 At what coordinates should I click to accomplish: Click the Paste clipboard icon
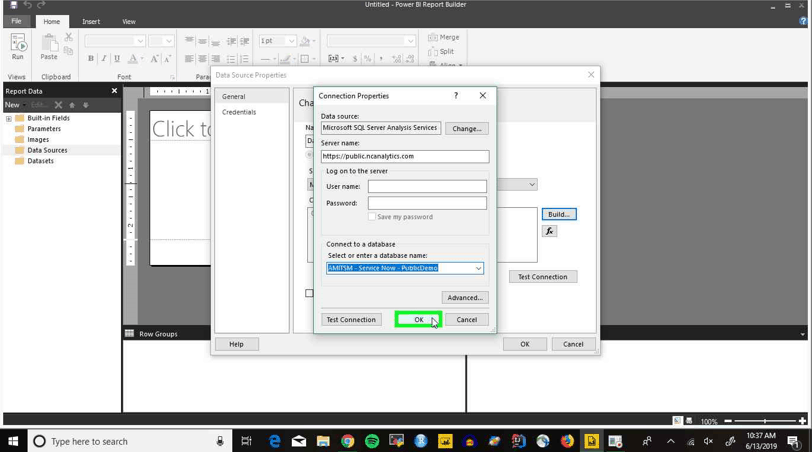point(49,47)
